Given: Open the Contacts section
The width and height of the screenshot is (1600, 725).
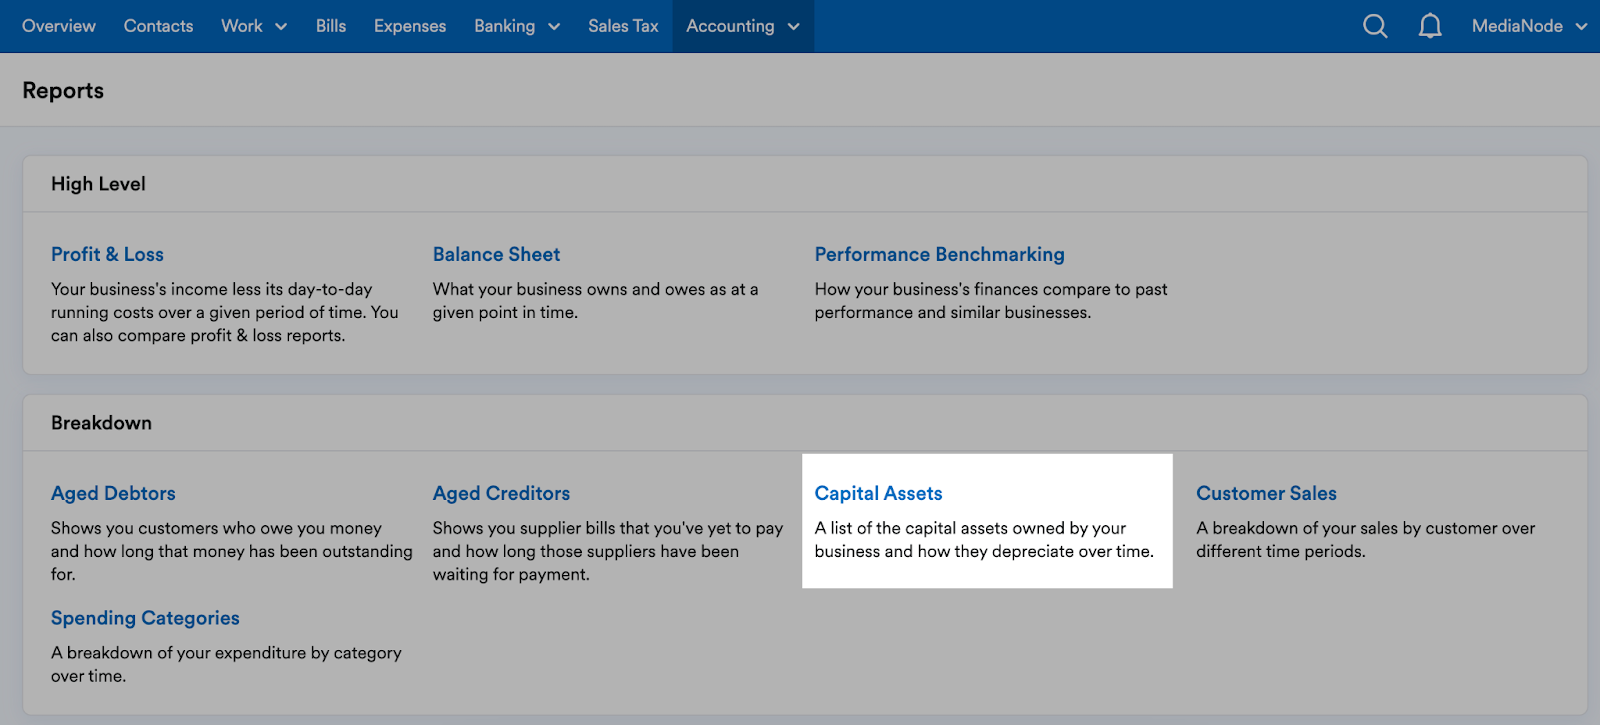Looking at the screenshot, I should pos(157,26).
